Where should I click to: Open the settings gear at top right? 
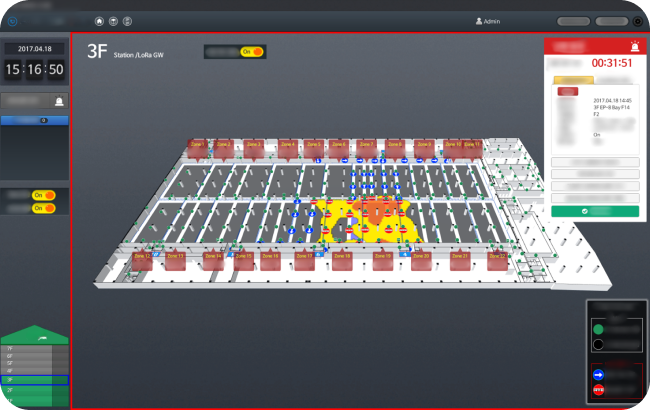637,21
